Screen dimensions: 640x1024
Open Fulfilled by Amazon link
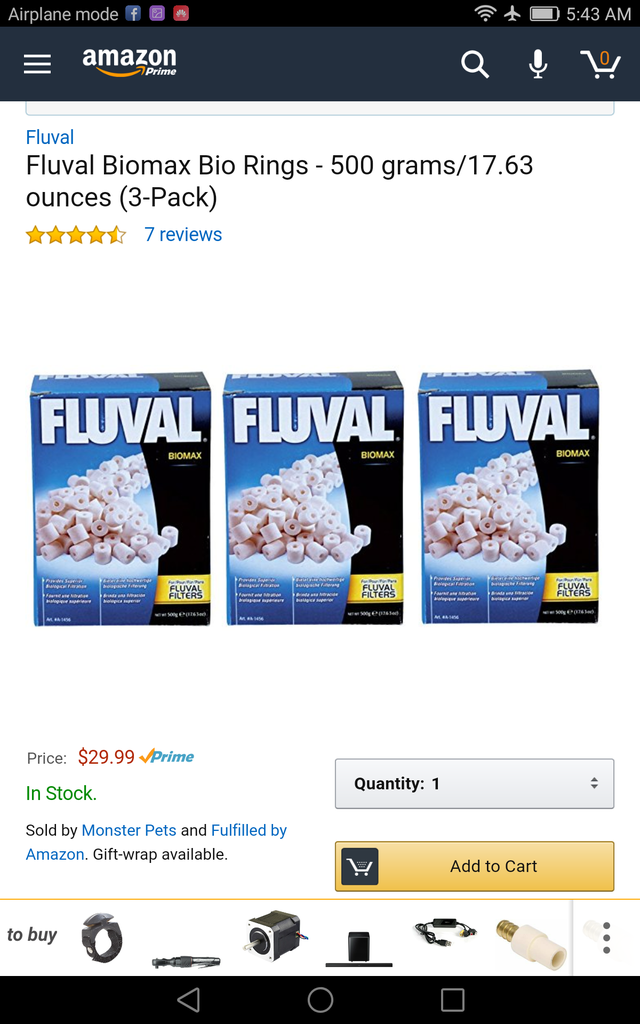157,842
